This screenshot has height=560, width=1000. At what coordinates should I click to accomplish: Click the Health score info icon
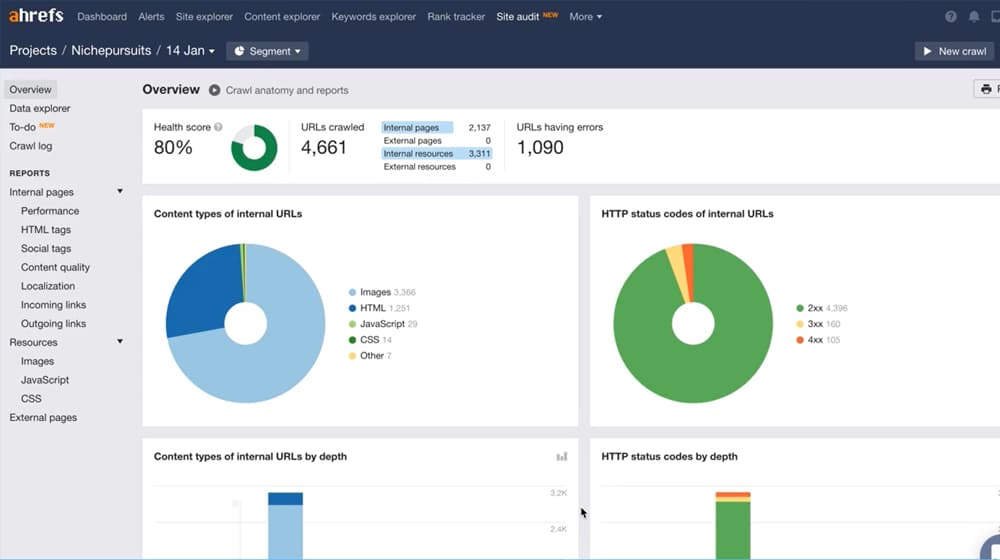[219, 127]
